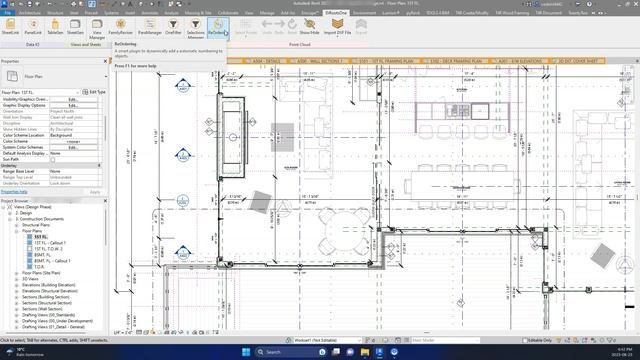
Task: Select Drafting Views (00_Standards) item
Action: coord(49,315)
